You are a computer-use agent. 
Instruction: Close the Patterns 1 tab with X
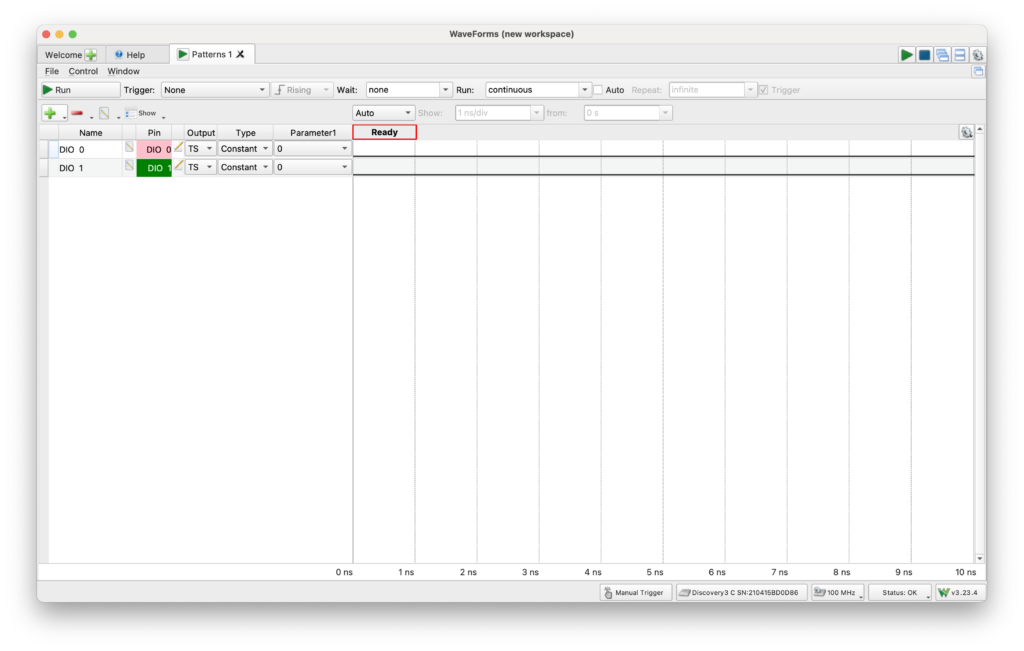pos(241,54)
